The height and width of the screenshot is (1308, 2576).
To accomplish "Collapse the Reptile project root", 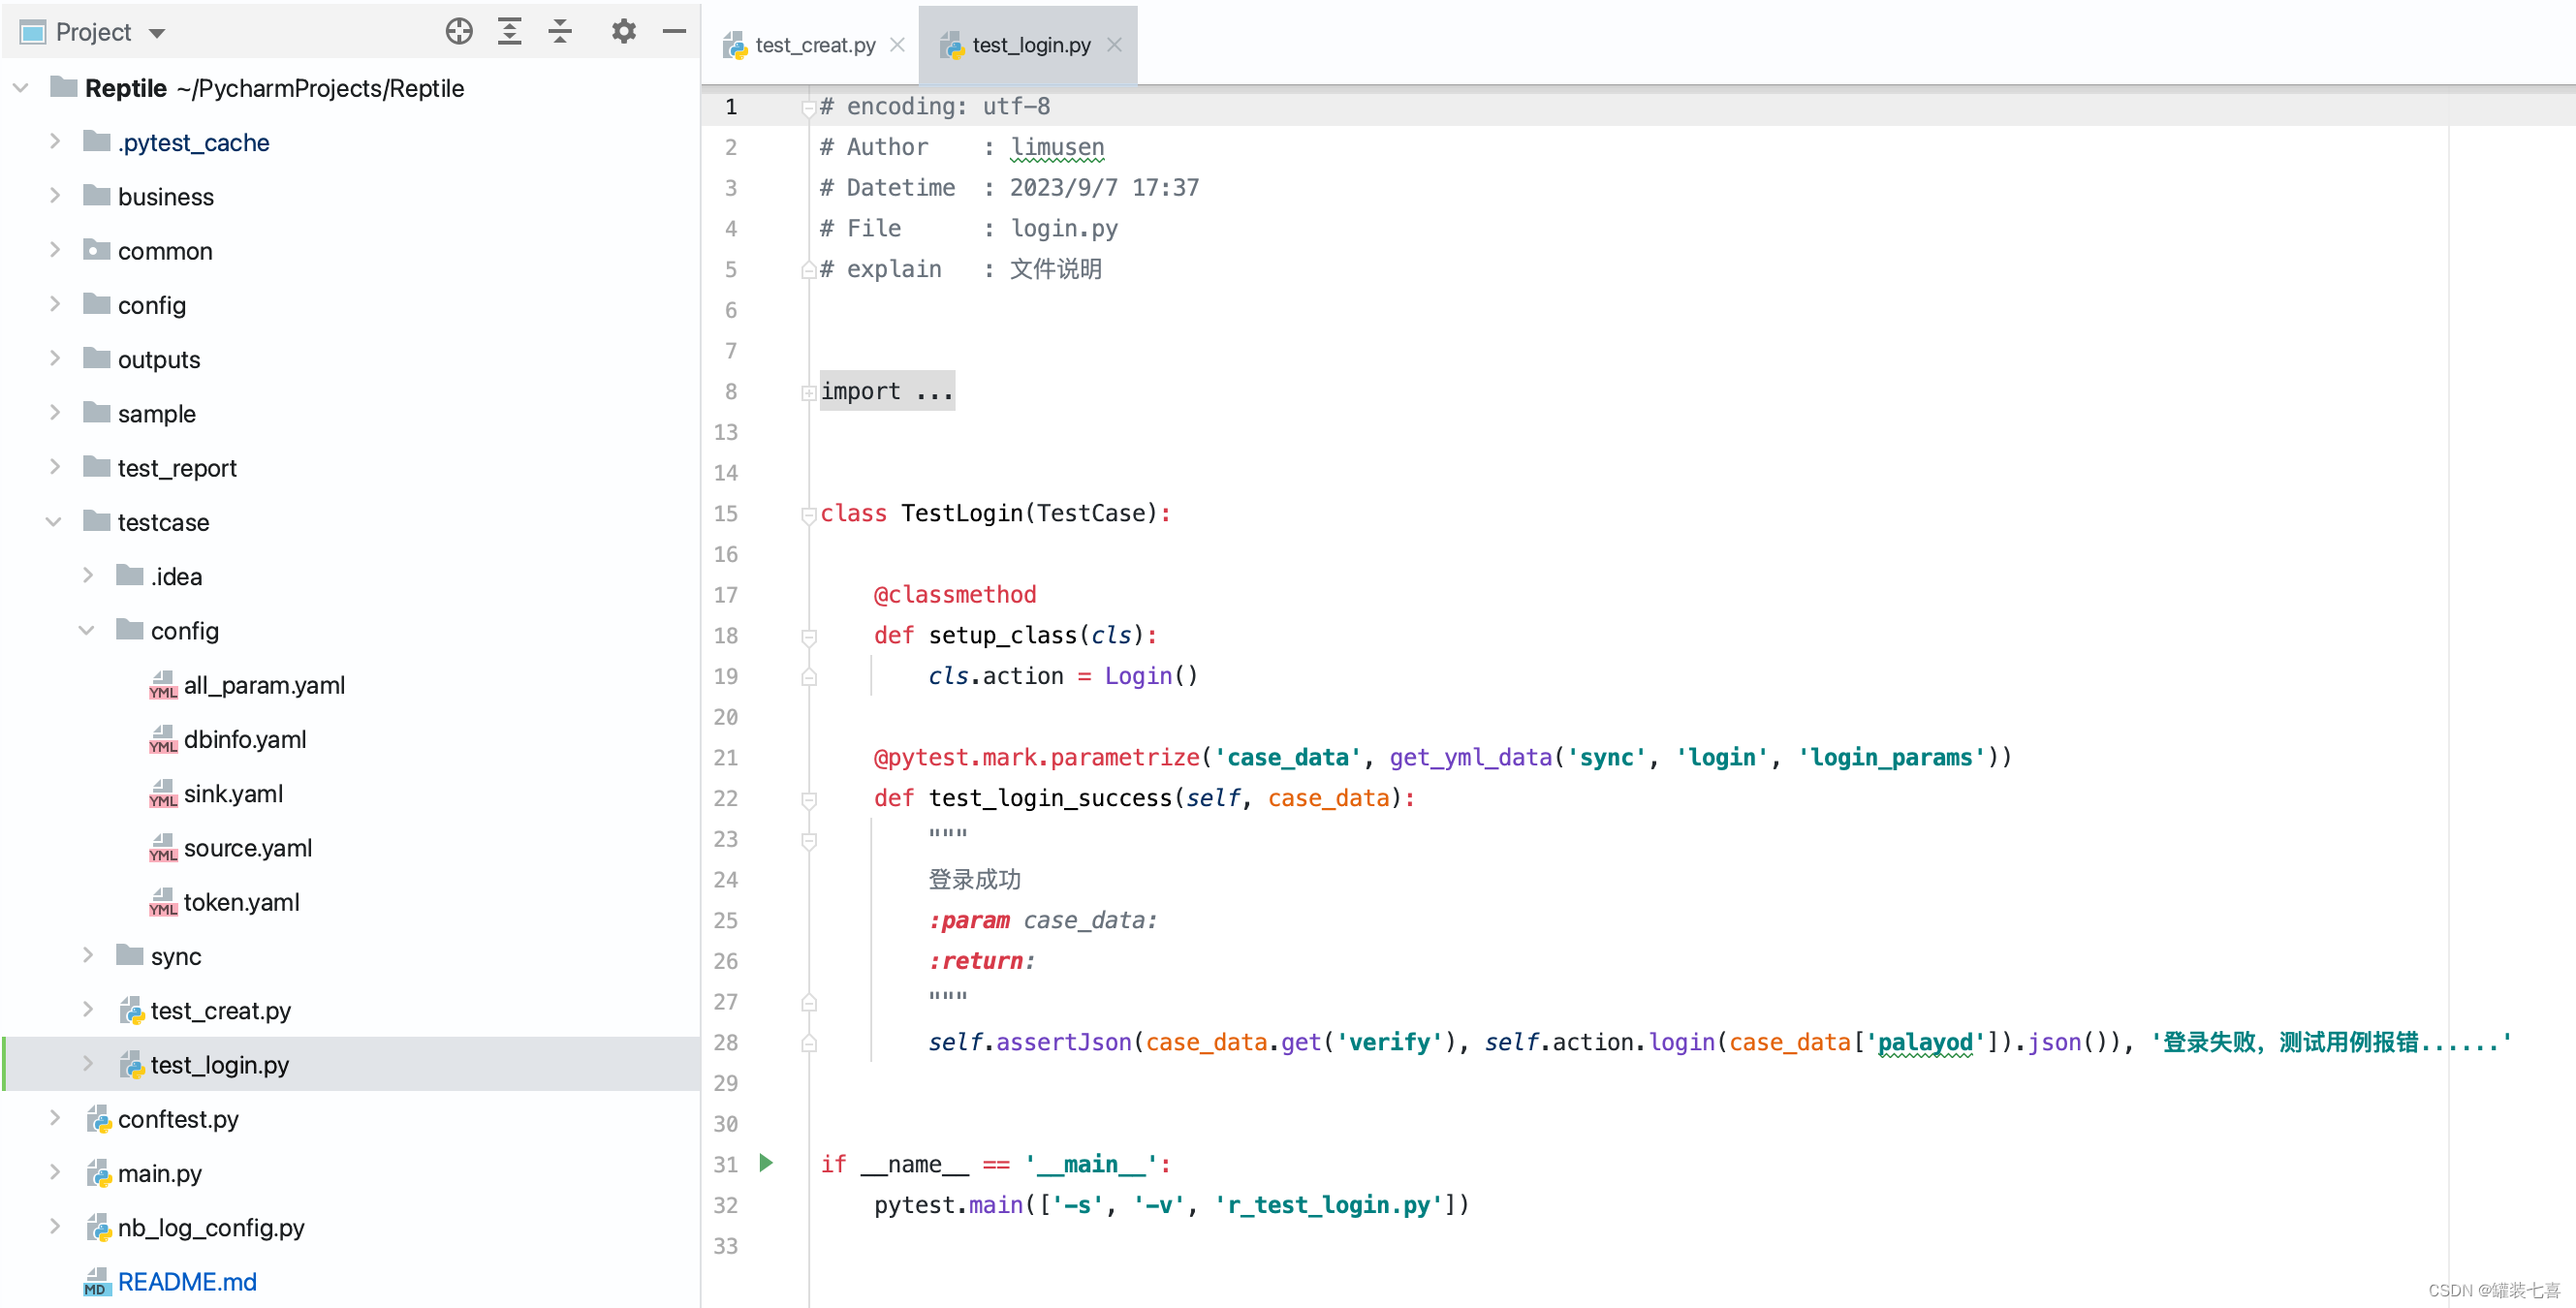I will pyautogui.click(x=20, y=88).
